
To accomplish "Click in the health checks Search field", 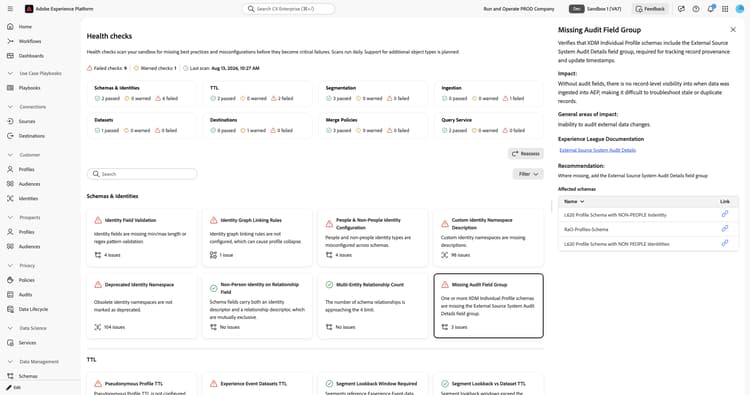I will (x=142, y=174).
